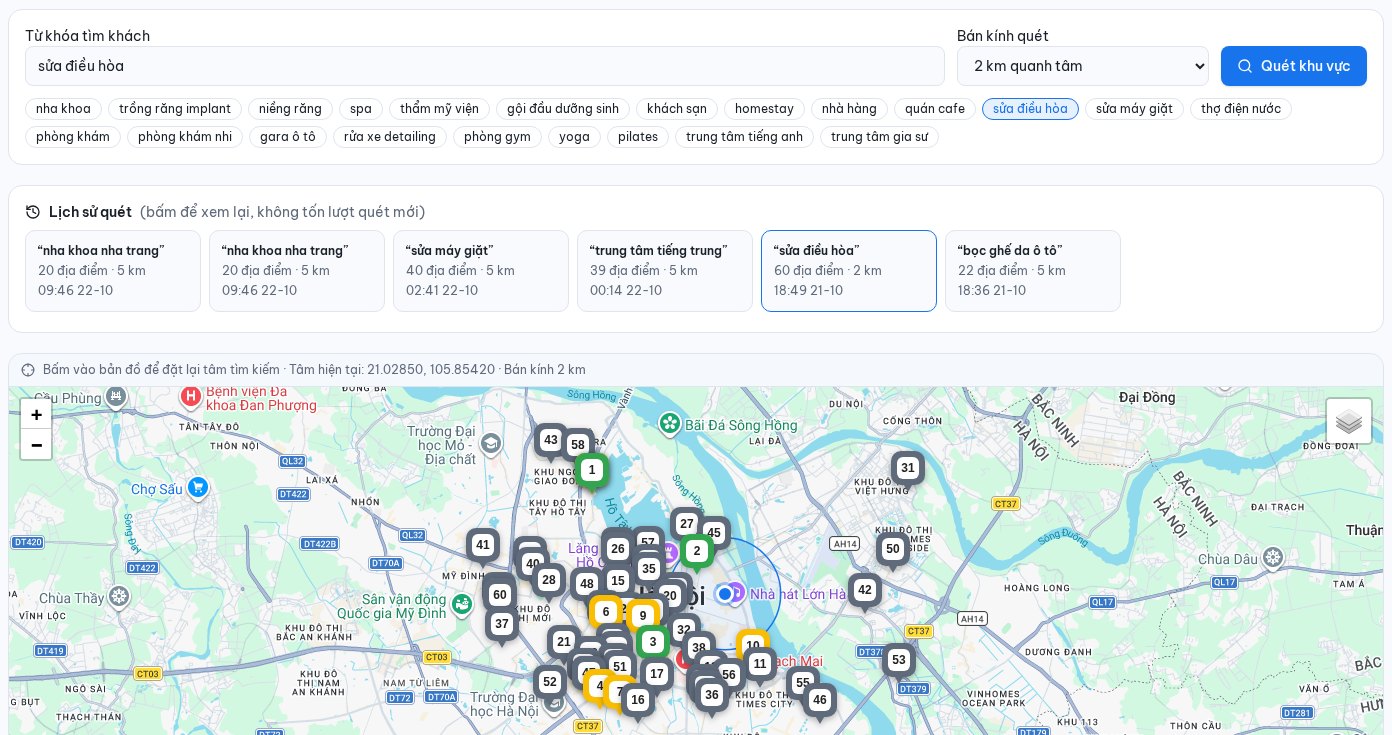Select the trồng răng implant chip
The height and width of the screenshot is (735, 1392).
[x=175, y=109]
